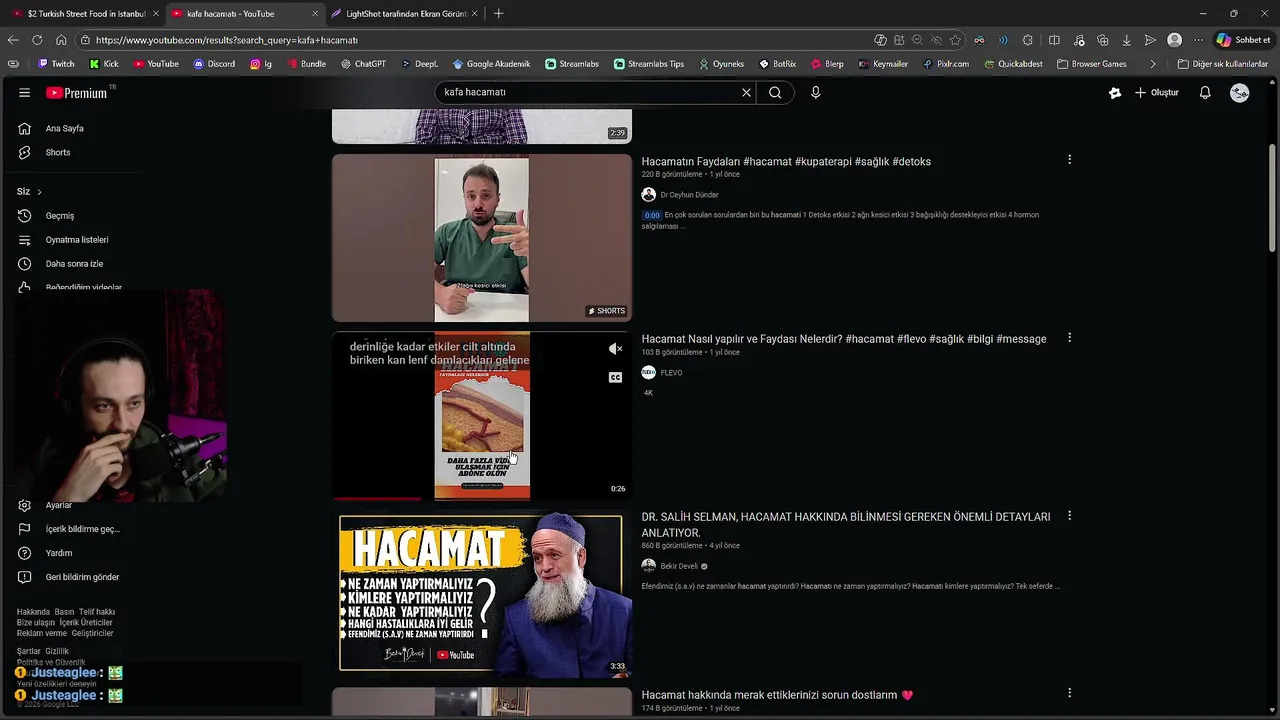The height and width of the screenshot is (720, 1280).
Task: Open the Kick bookmark
Action: 104,64
